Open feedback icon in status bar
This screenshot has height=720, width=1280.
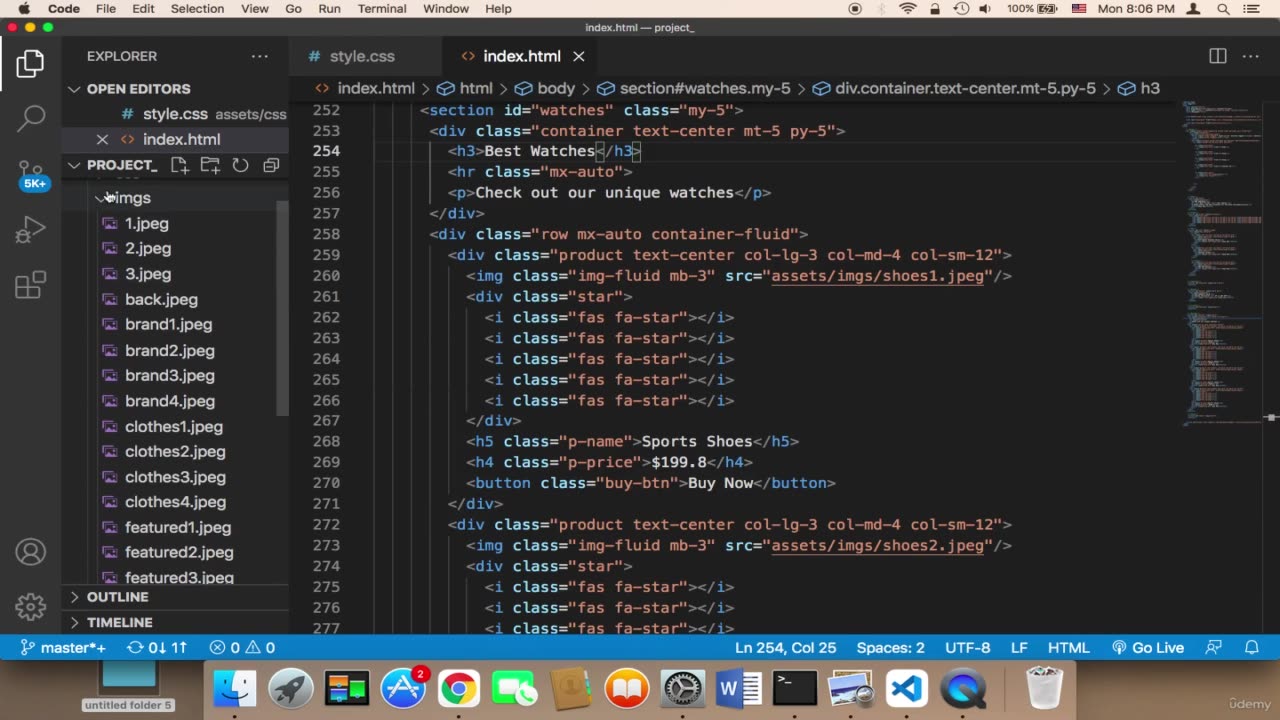pyautogui.click(x=1214, y=647)
